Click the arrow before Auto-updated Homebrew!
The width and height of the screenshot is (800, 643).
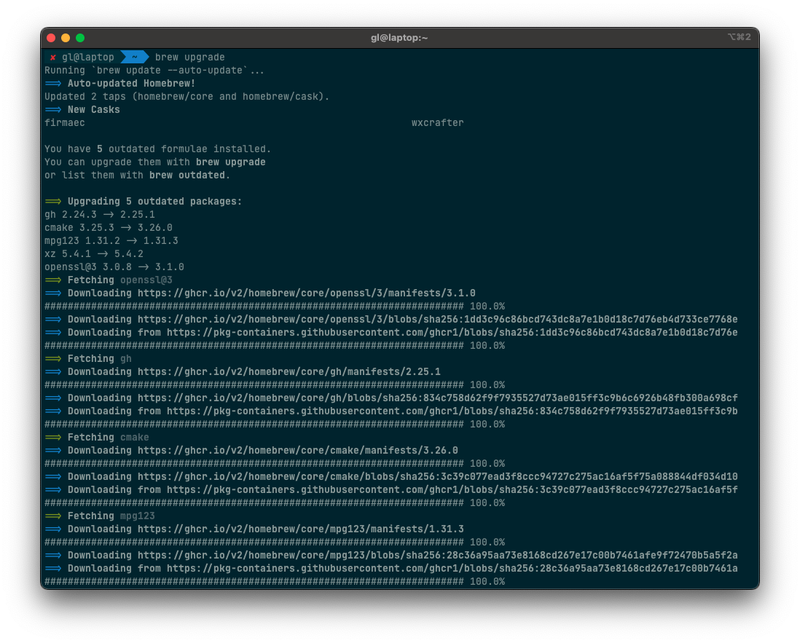[x=54, y=83]
